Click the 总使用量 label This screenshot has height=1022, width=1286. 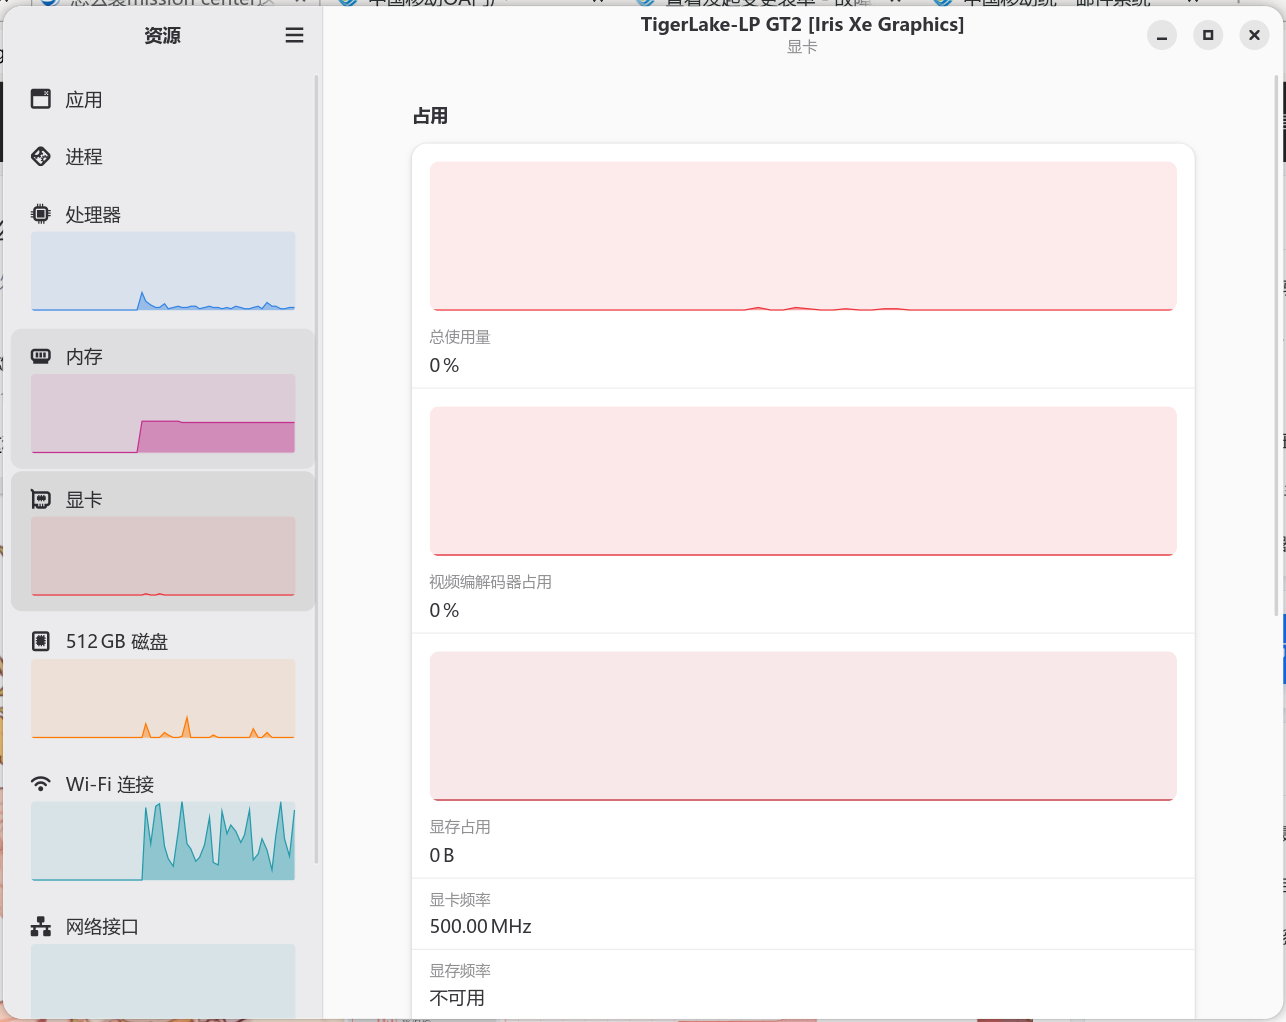pyautogui.click(x=460, y=337)
